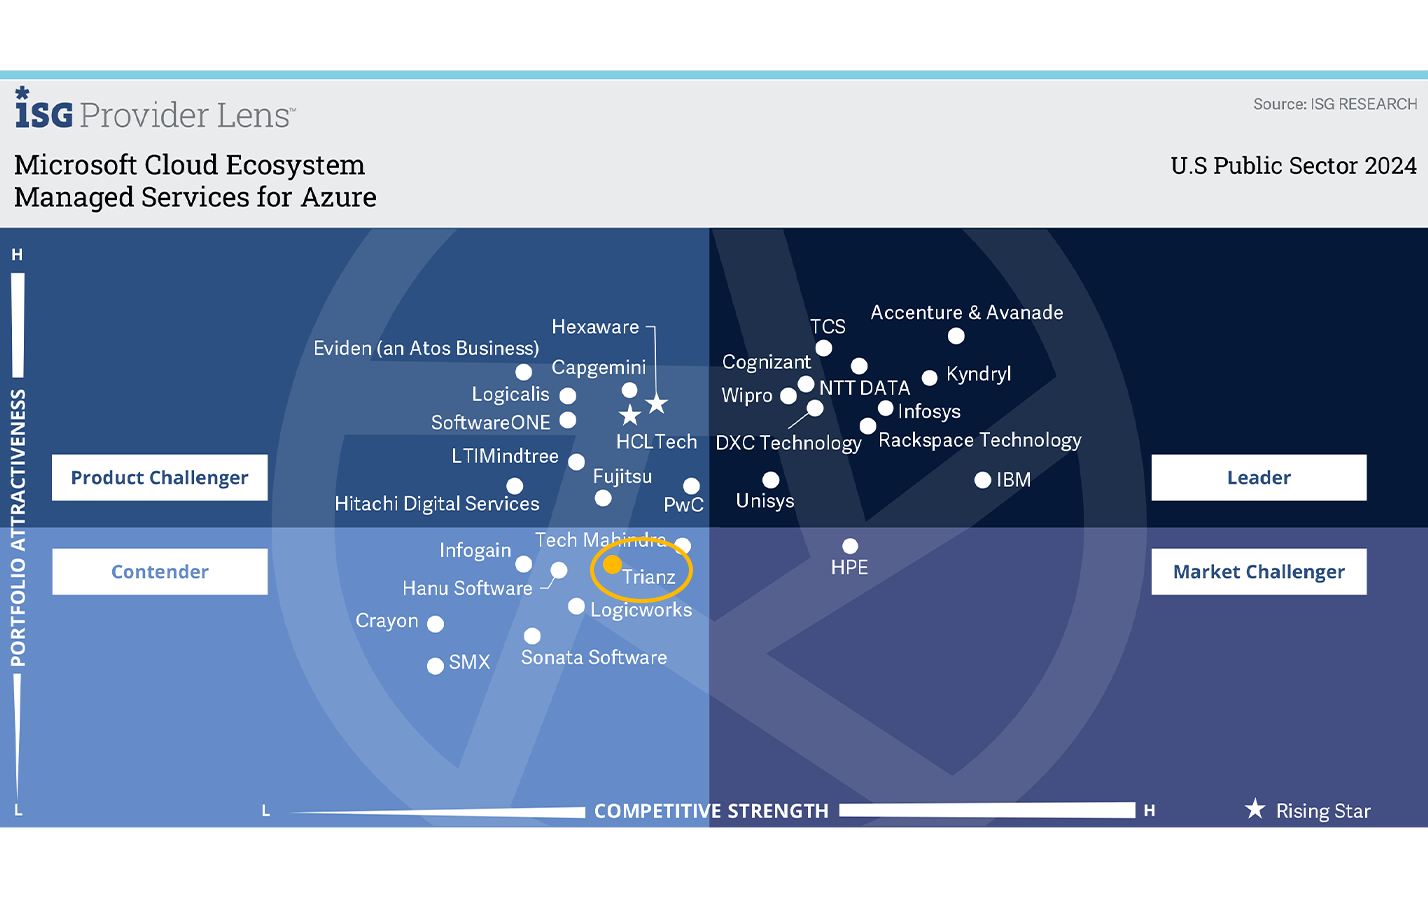
Task: Click the Kyndryl dot marker
Action: tap(929, 377)
